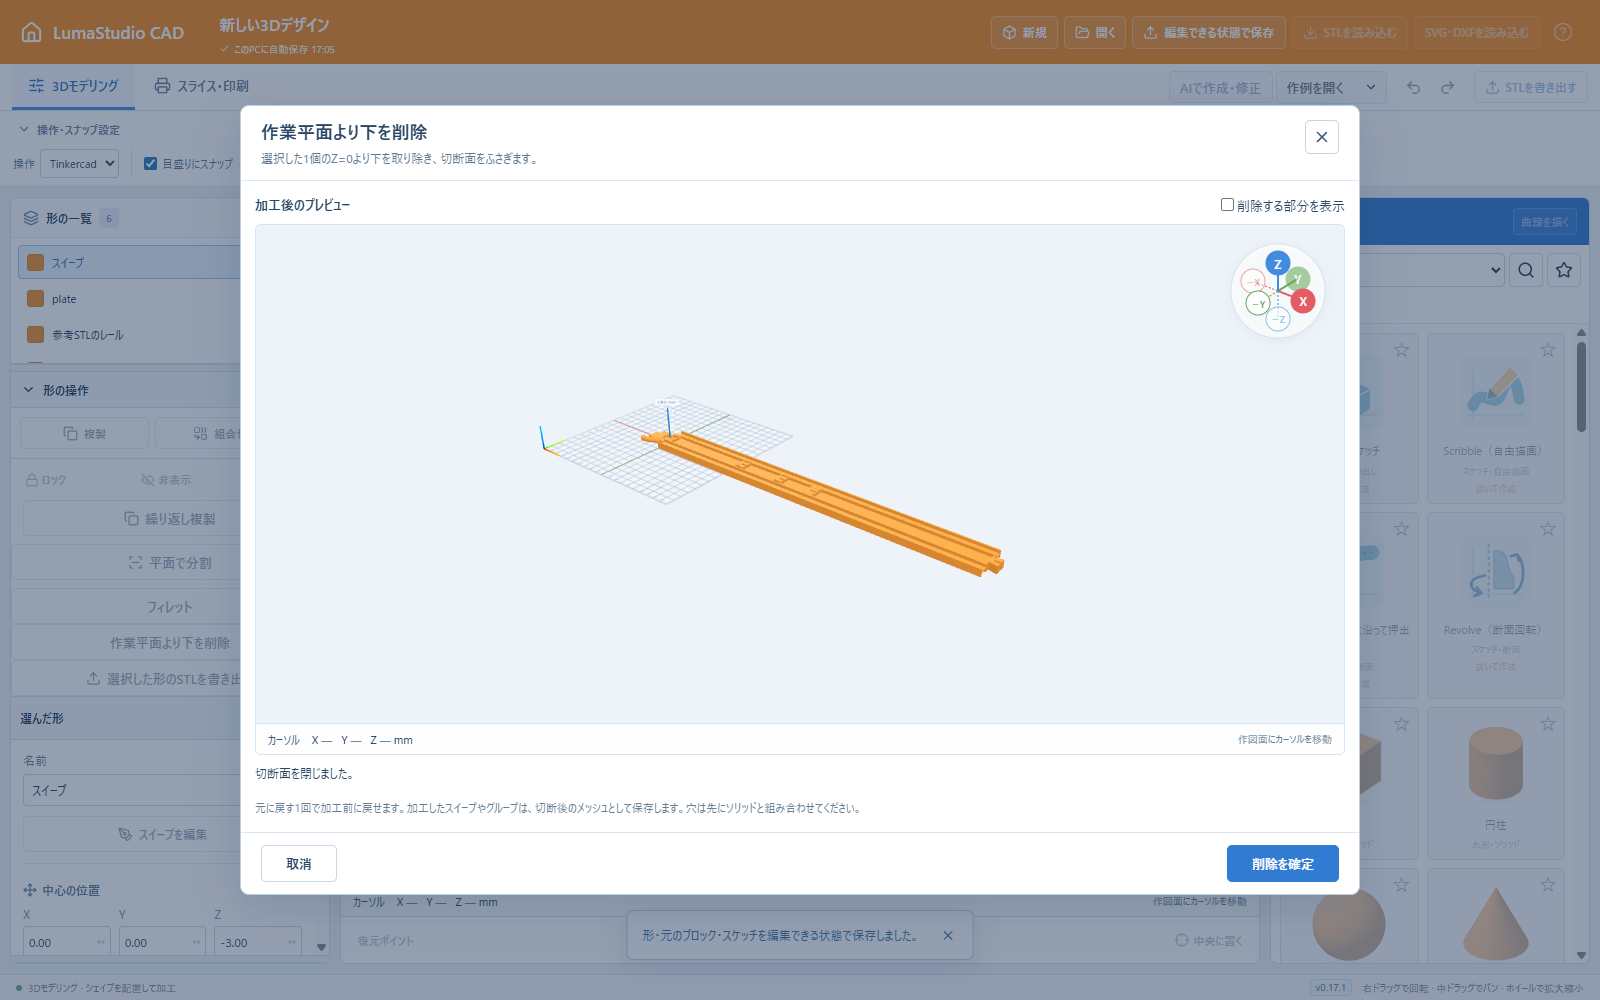Click the shape library vertical scrollbar
Image resolution: width=1600 pixels, height=1000 pixels.
pos(1581,388)
